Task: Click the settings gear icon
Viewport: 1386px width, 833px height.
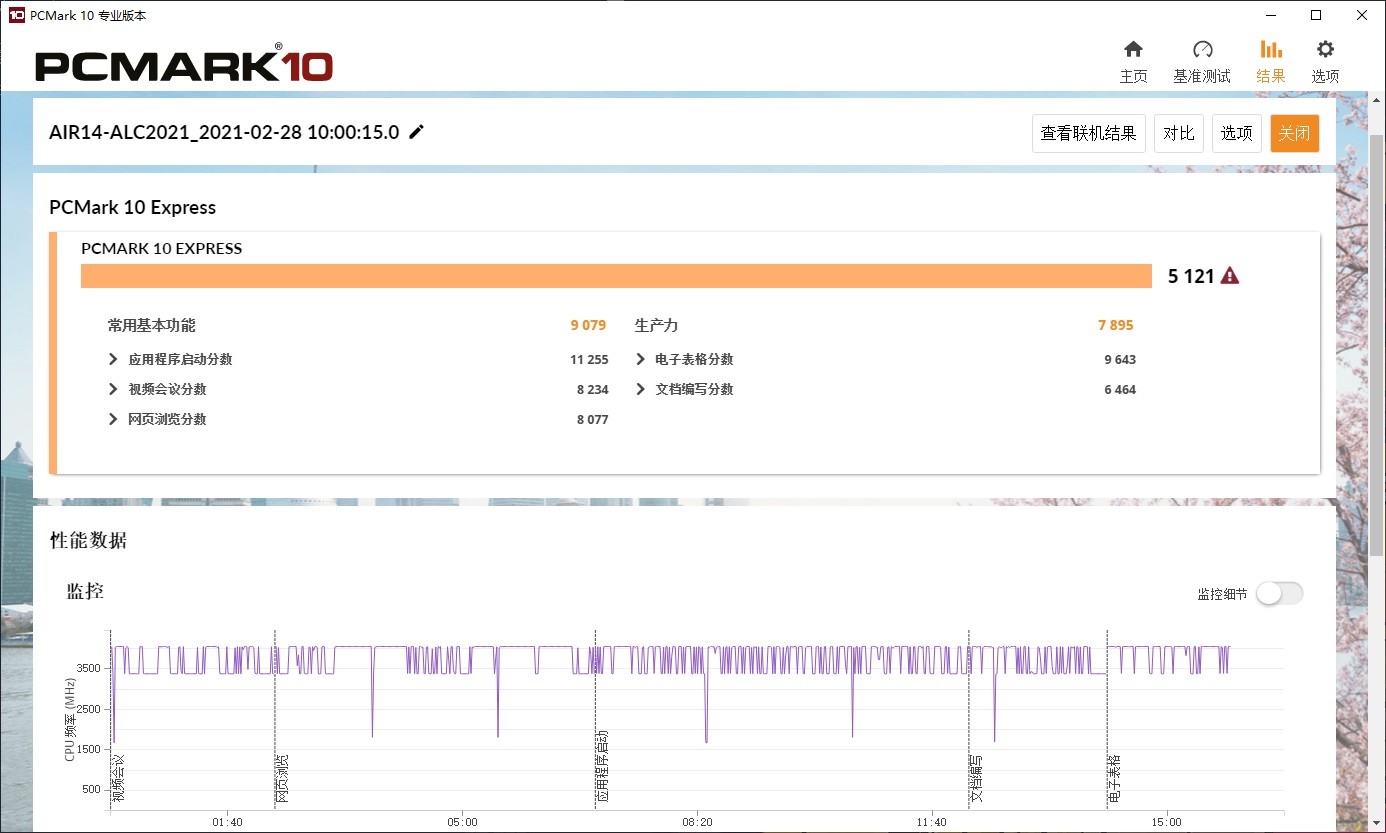Action: 1325,49
